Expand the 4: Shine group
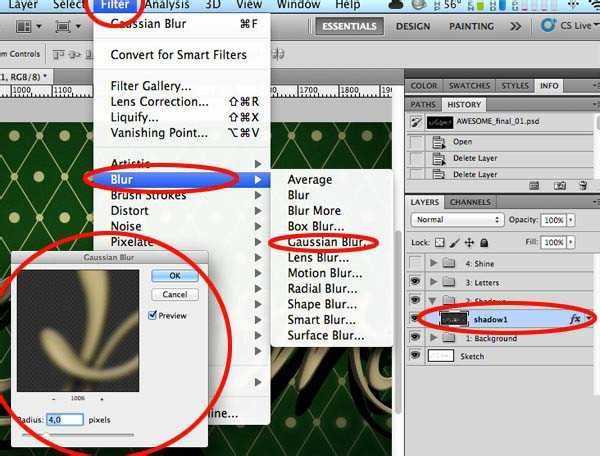 coord(433,263)
